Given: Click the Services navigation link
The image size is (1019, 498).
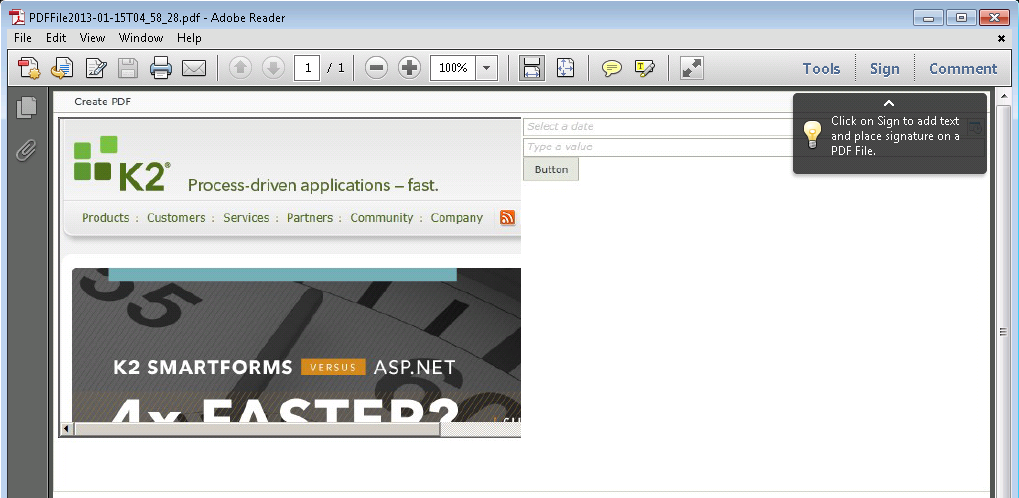Looking at the screenshot, I should pos(246,218).
